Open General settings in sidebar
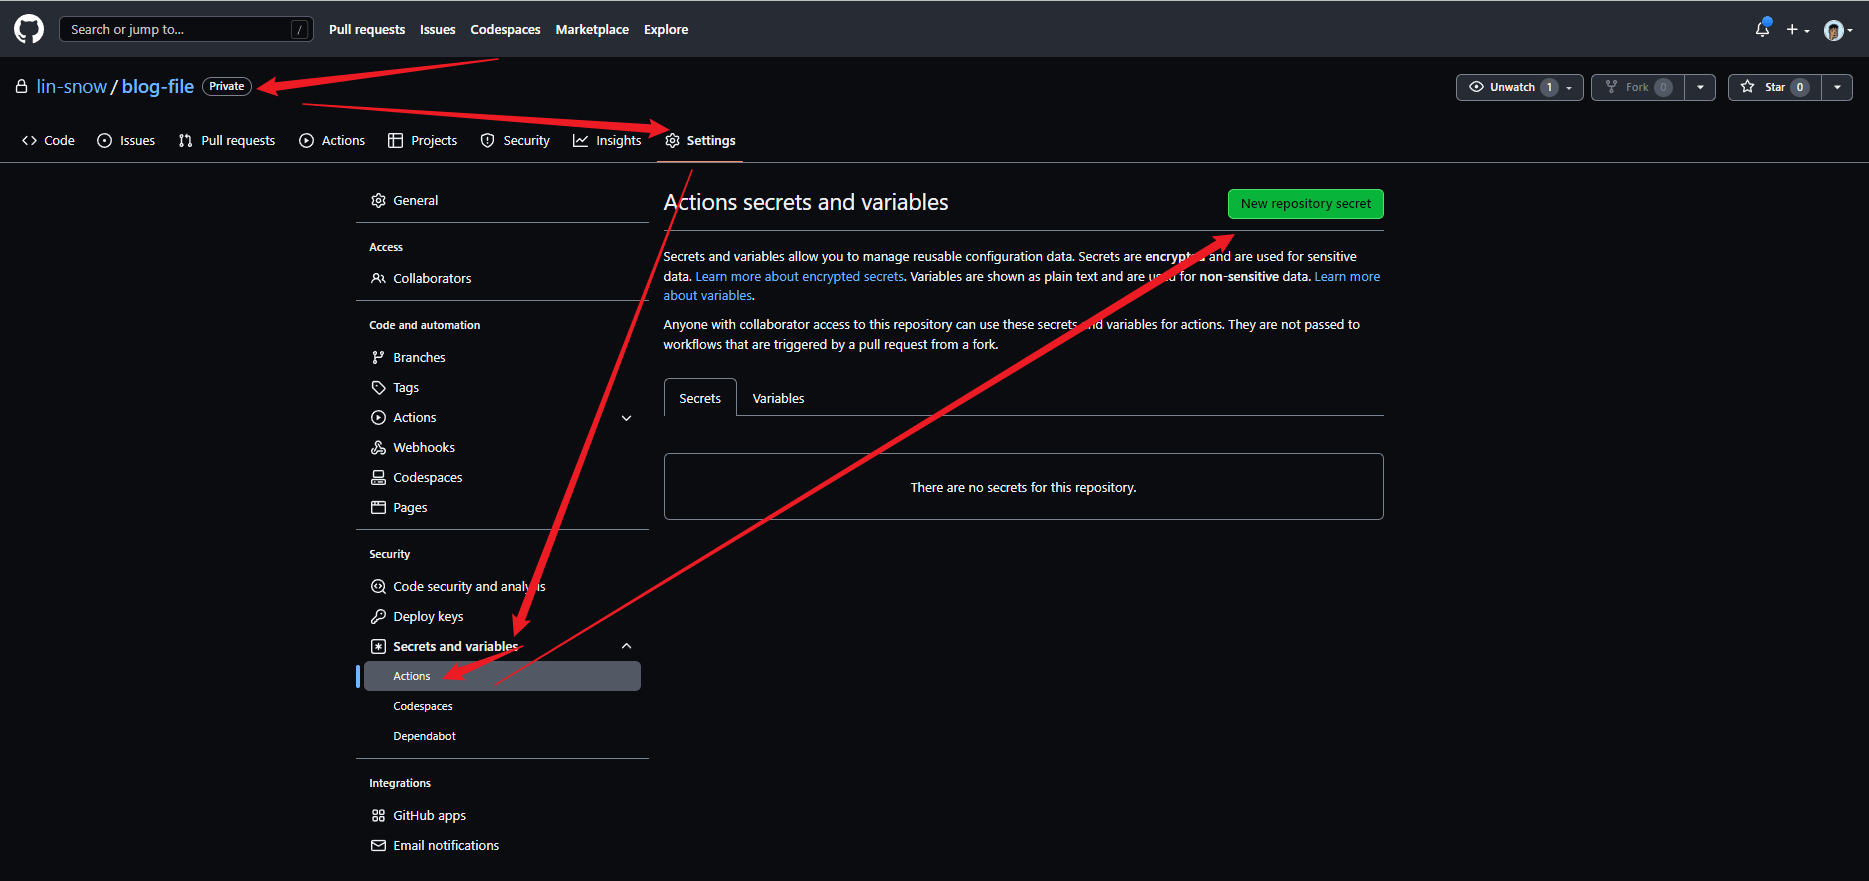 coord(502,200)
